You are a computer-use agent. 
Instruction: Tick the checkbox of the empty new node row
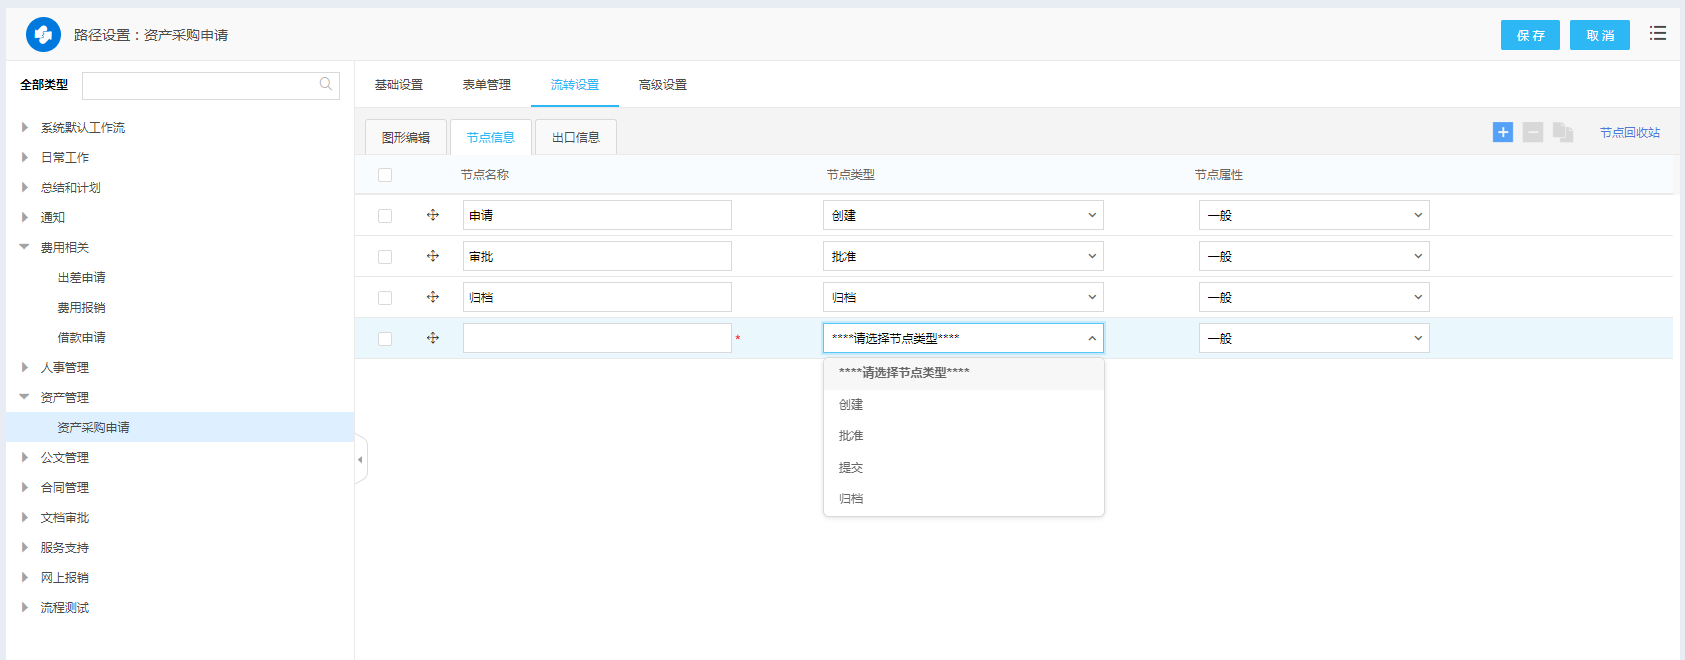pos(385,339)
